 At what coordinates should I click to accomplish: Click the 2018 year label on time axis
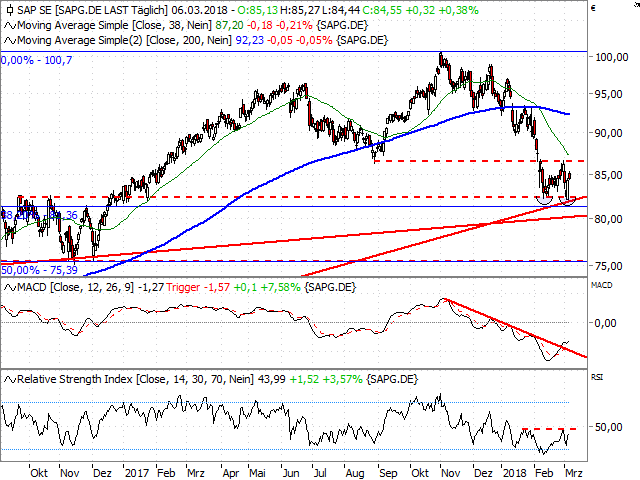coord(514,473)
